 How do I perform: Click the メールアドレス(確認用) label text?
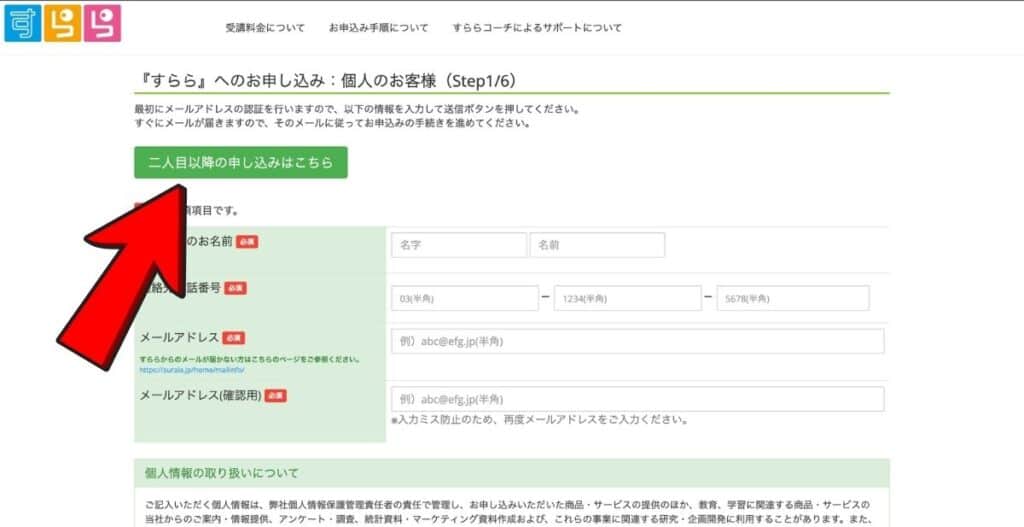200,395
